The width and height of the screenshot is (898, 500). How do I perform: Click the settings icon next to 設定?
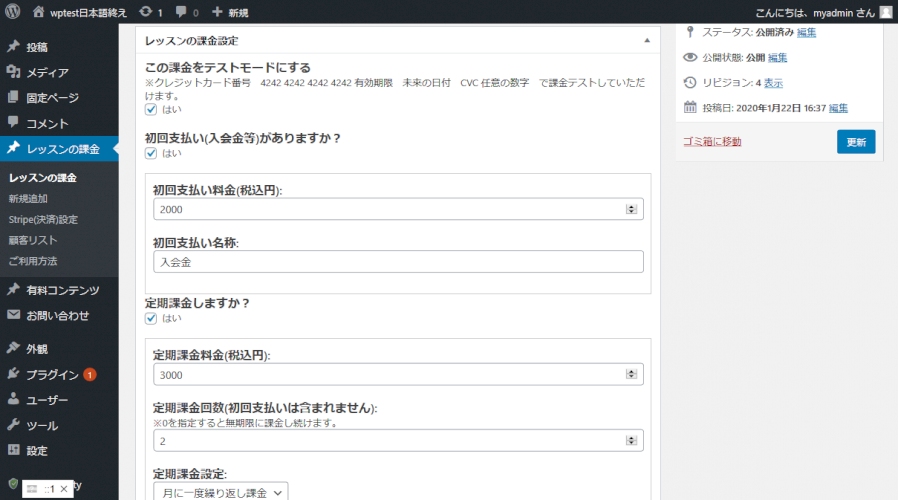[14, 450]
